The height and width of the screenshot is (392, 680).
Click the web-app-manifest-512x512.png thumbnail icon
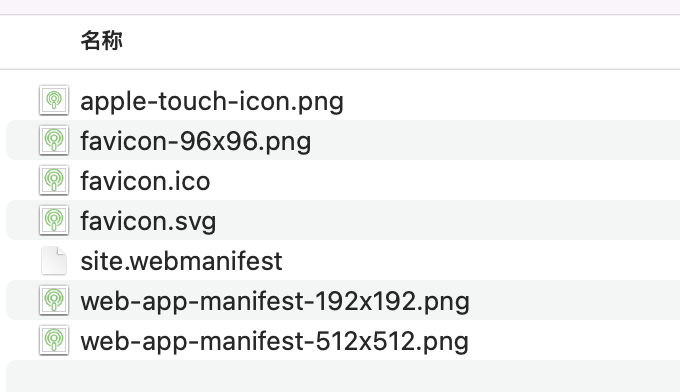54,340
